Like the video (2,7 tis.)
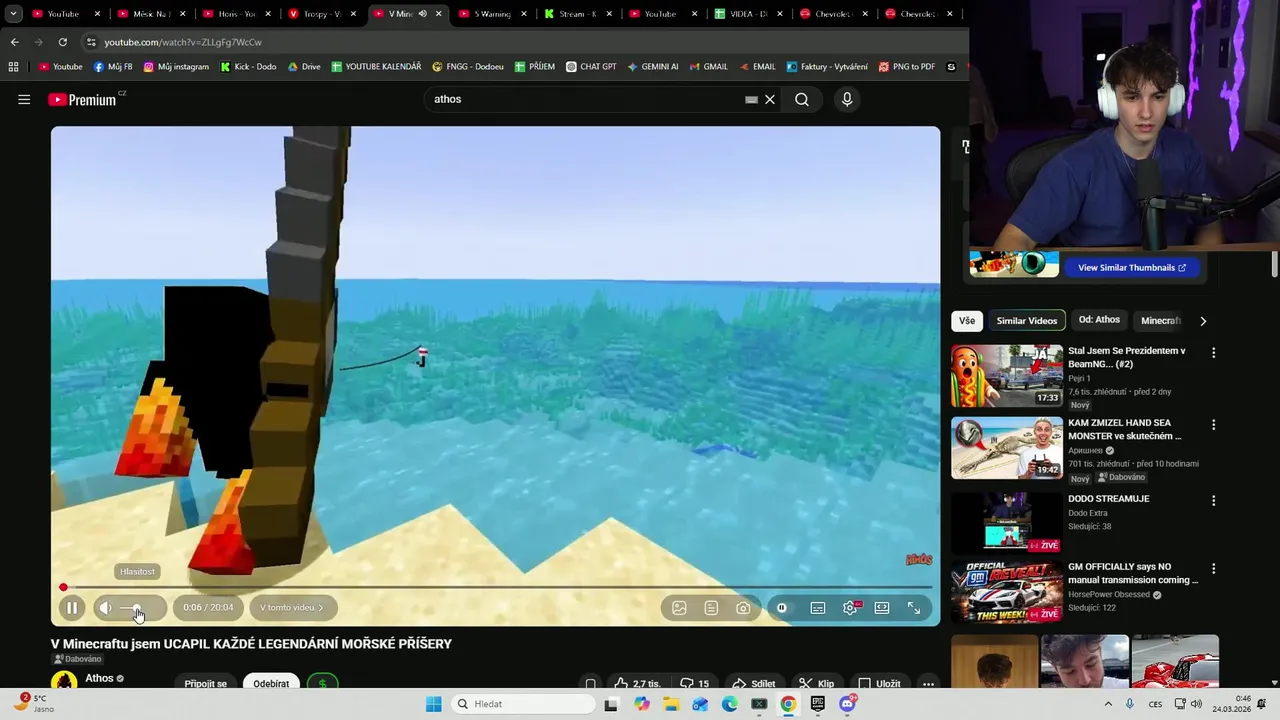 636,684
